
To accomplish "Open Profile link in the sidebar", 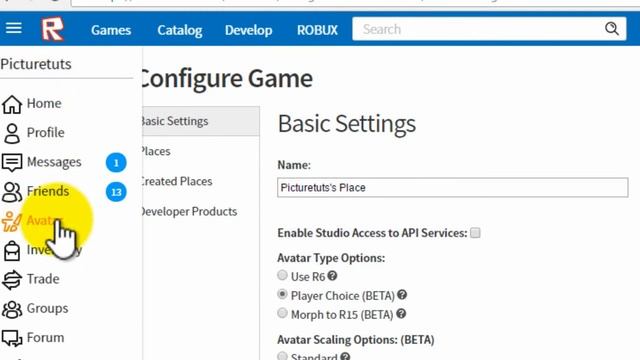I will coord(46,133).
